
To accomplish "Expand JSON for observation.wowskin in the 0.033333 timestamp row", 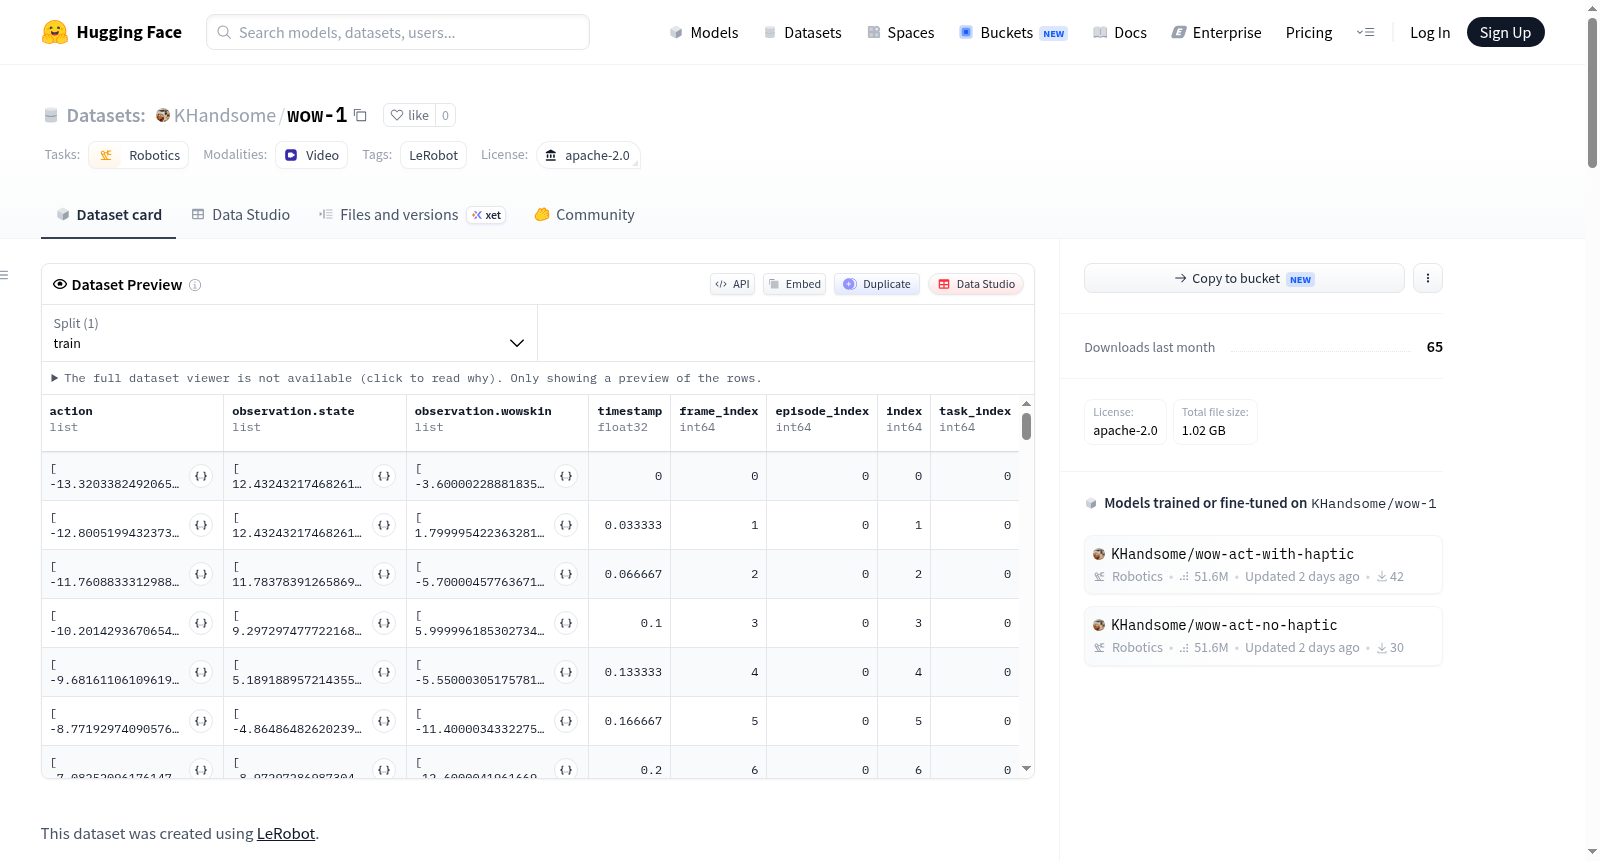I will pyautogui.click(x=566, y=525).
